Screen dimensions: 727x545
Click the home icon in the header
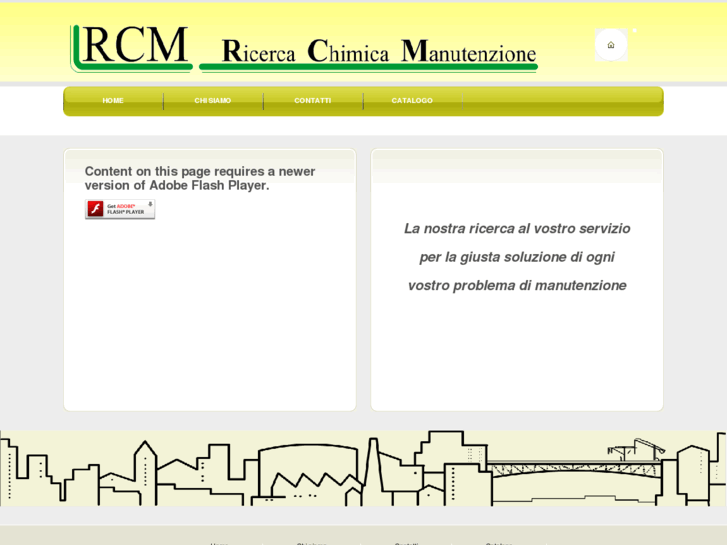click(x=611, y=45)
